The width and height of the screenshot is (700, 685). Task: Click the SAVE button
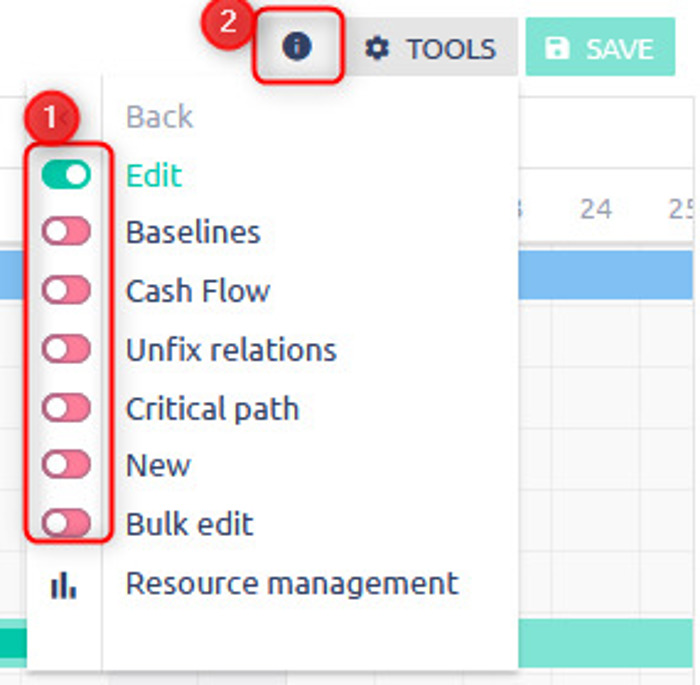[x=600, y=47]
